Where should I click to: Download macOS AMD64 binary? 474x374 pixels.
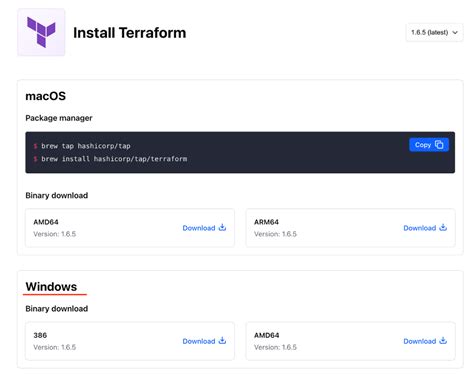click(x=204, y=228)
